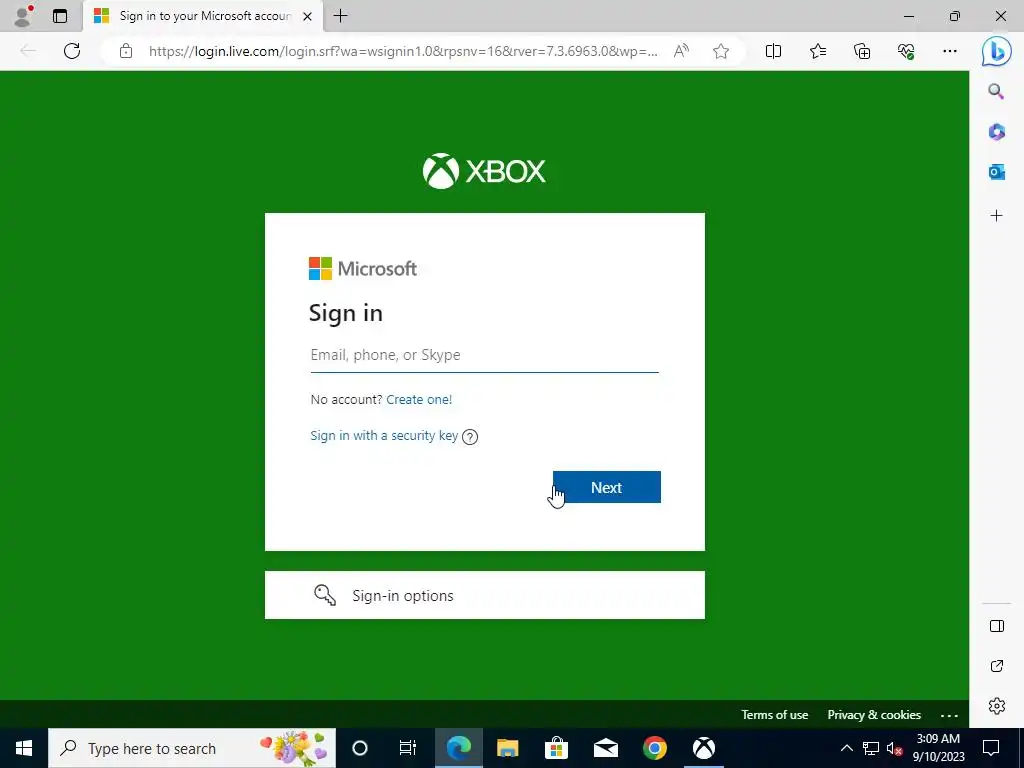Screen dimensions: 1024x768
Task: Close the Microsoft sign-in tab
Action: 308,16
